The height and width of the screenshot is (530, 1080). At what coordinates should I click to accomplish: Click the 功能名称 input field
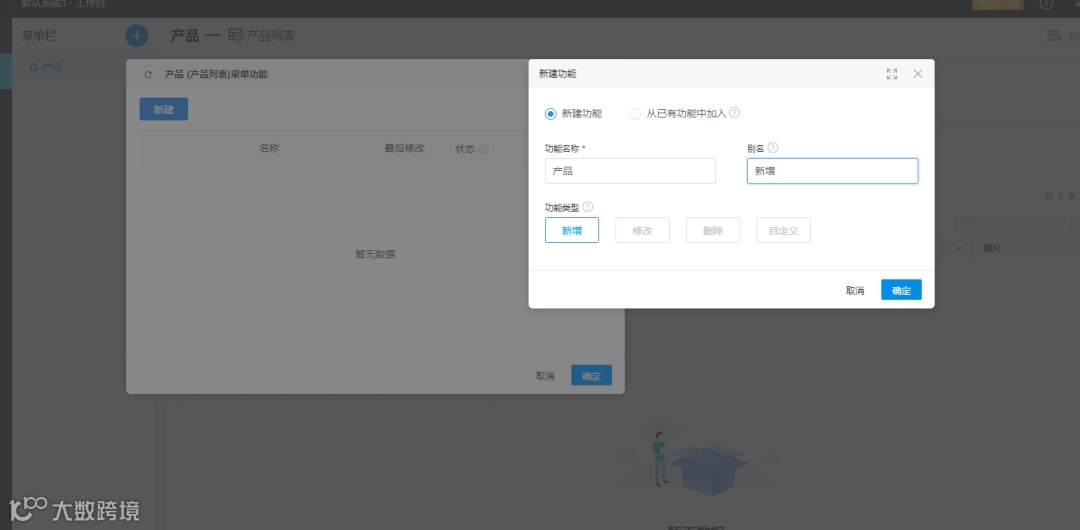(x=630, y=171)
